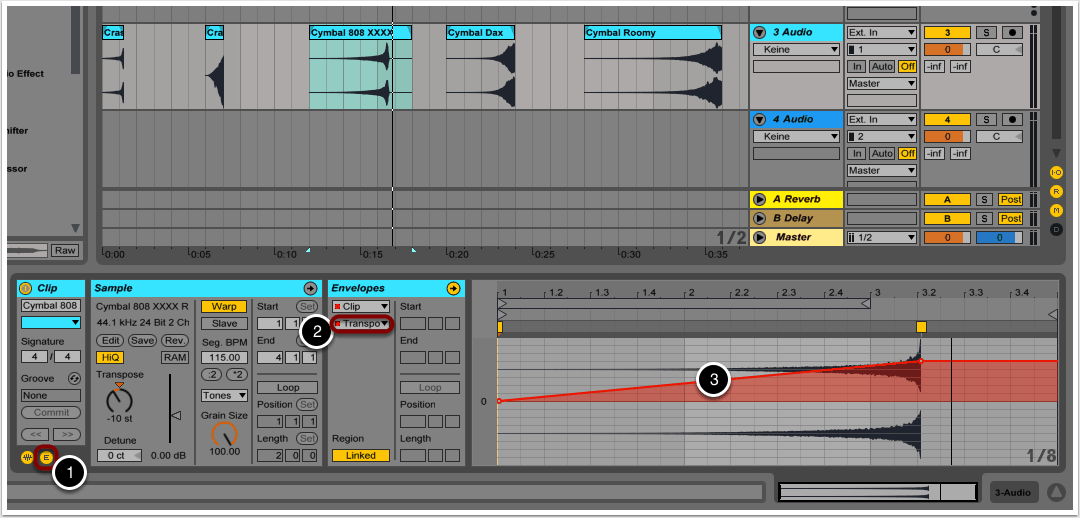
Task: Enable HiQ sample interpolation
Action: point(110,357)
